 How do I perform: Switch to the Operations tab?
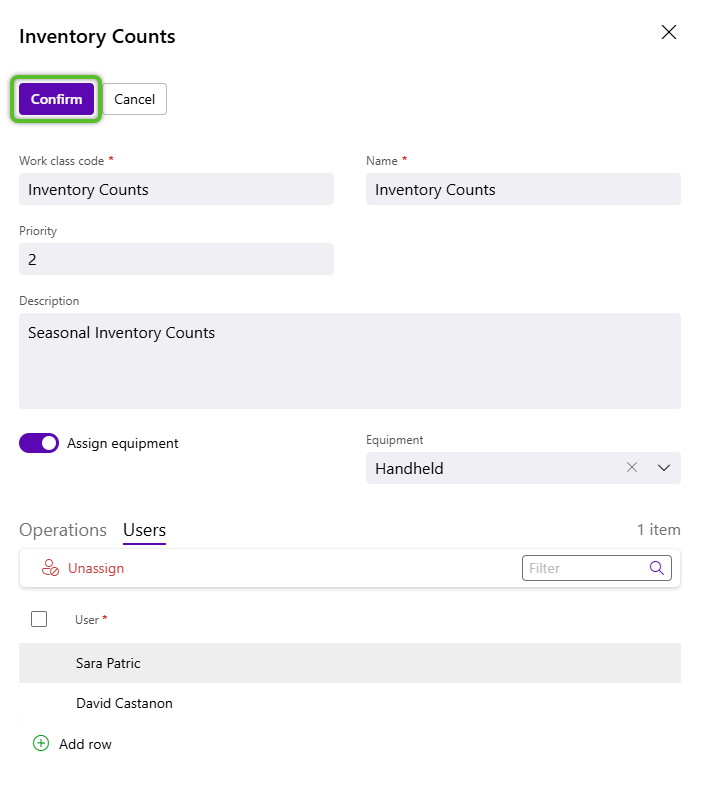(x=63, y=530)
